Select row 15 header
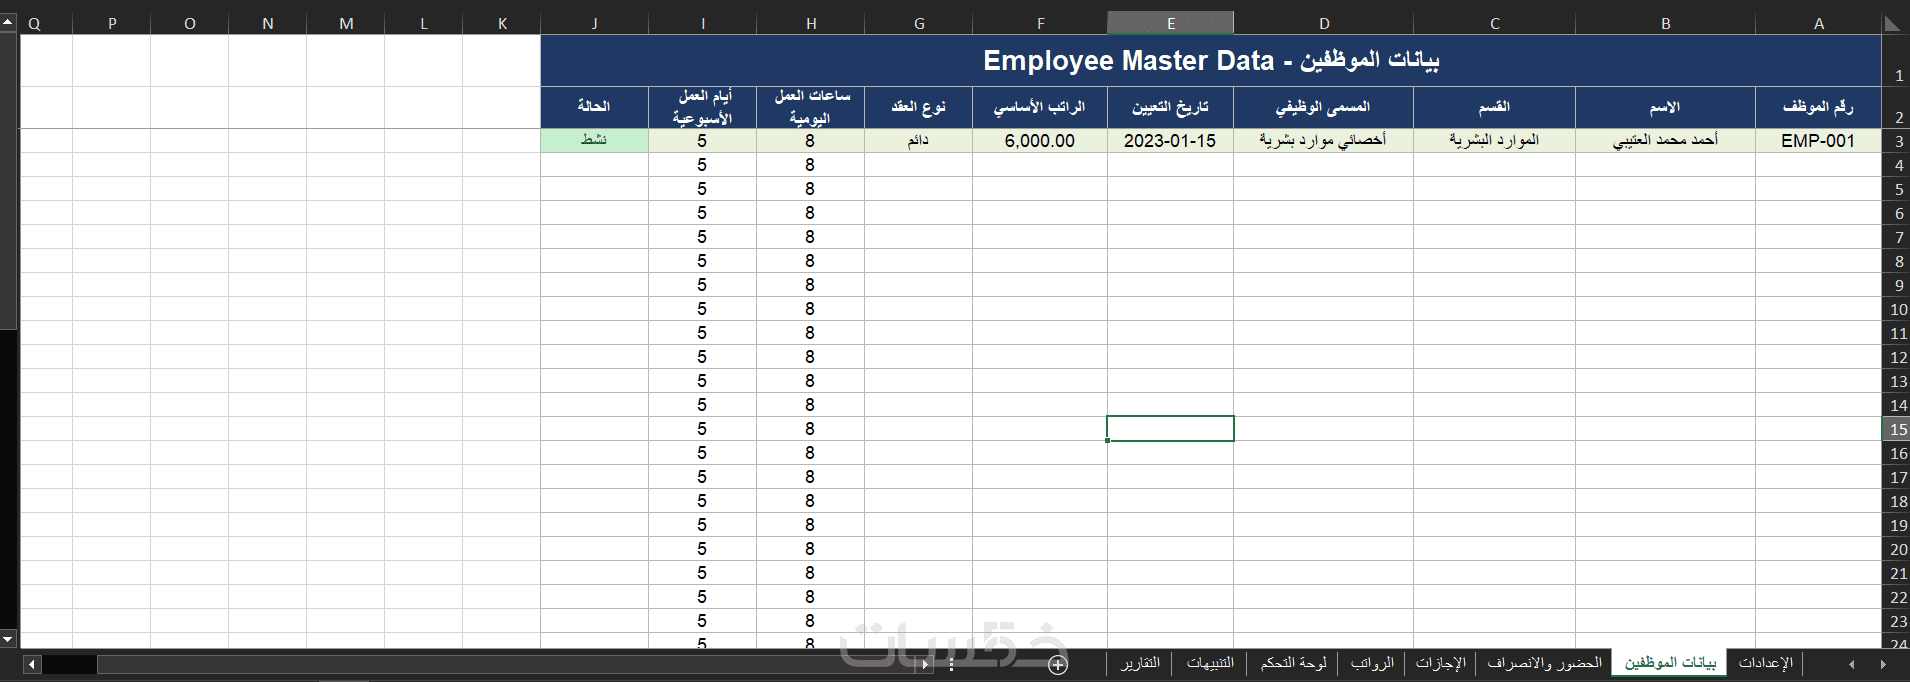Screen dimensions: 1910x682 pyautogui.click(x=1897, y=429)
